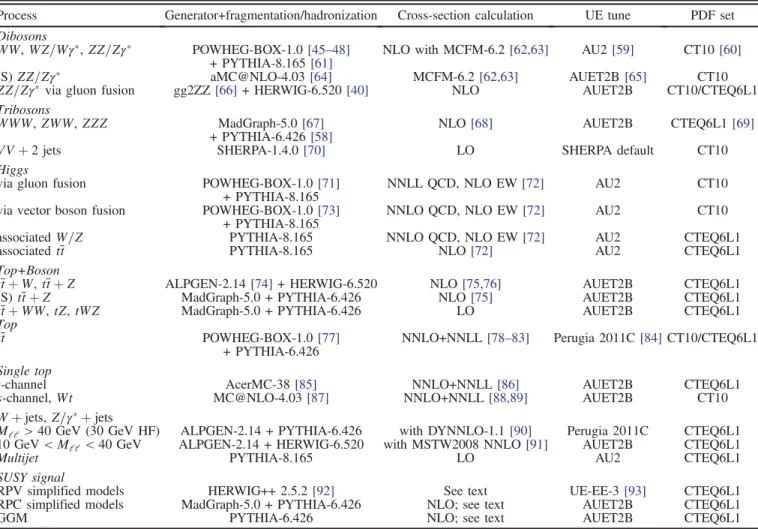Viewport: 758px width, 529px height.
Task: Open citation [71] in gluon fusion row
Action: click(329, 183)
